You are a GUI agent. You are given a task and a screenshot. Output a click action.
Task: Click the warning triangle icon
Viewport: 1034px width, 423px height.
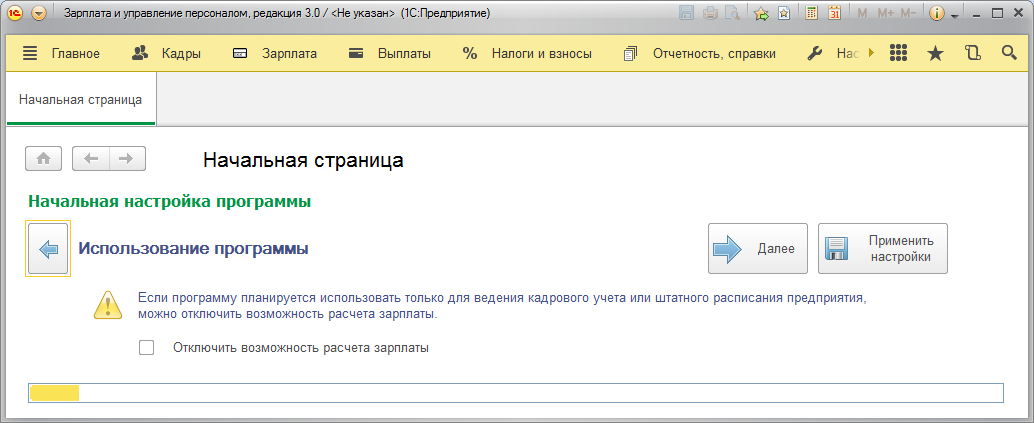tap(107, 304)
